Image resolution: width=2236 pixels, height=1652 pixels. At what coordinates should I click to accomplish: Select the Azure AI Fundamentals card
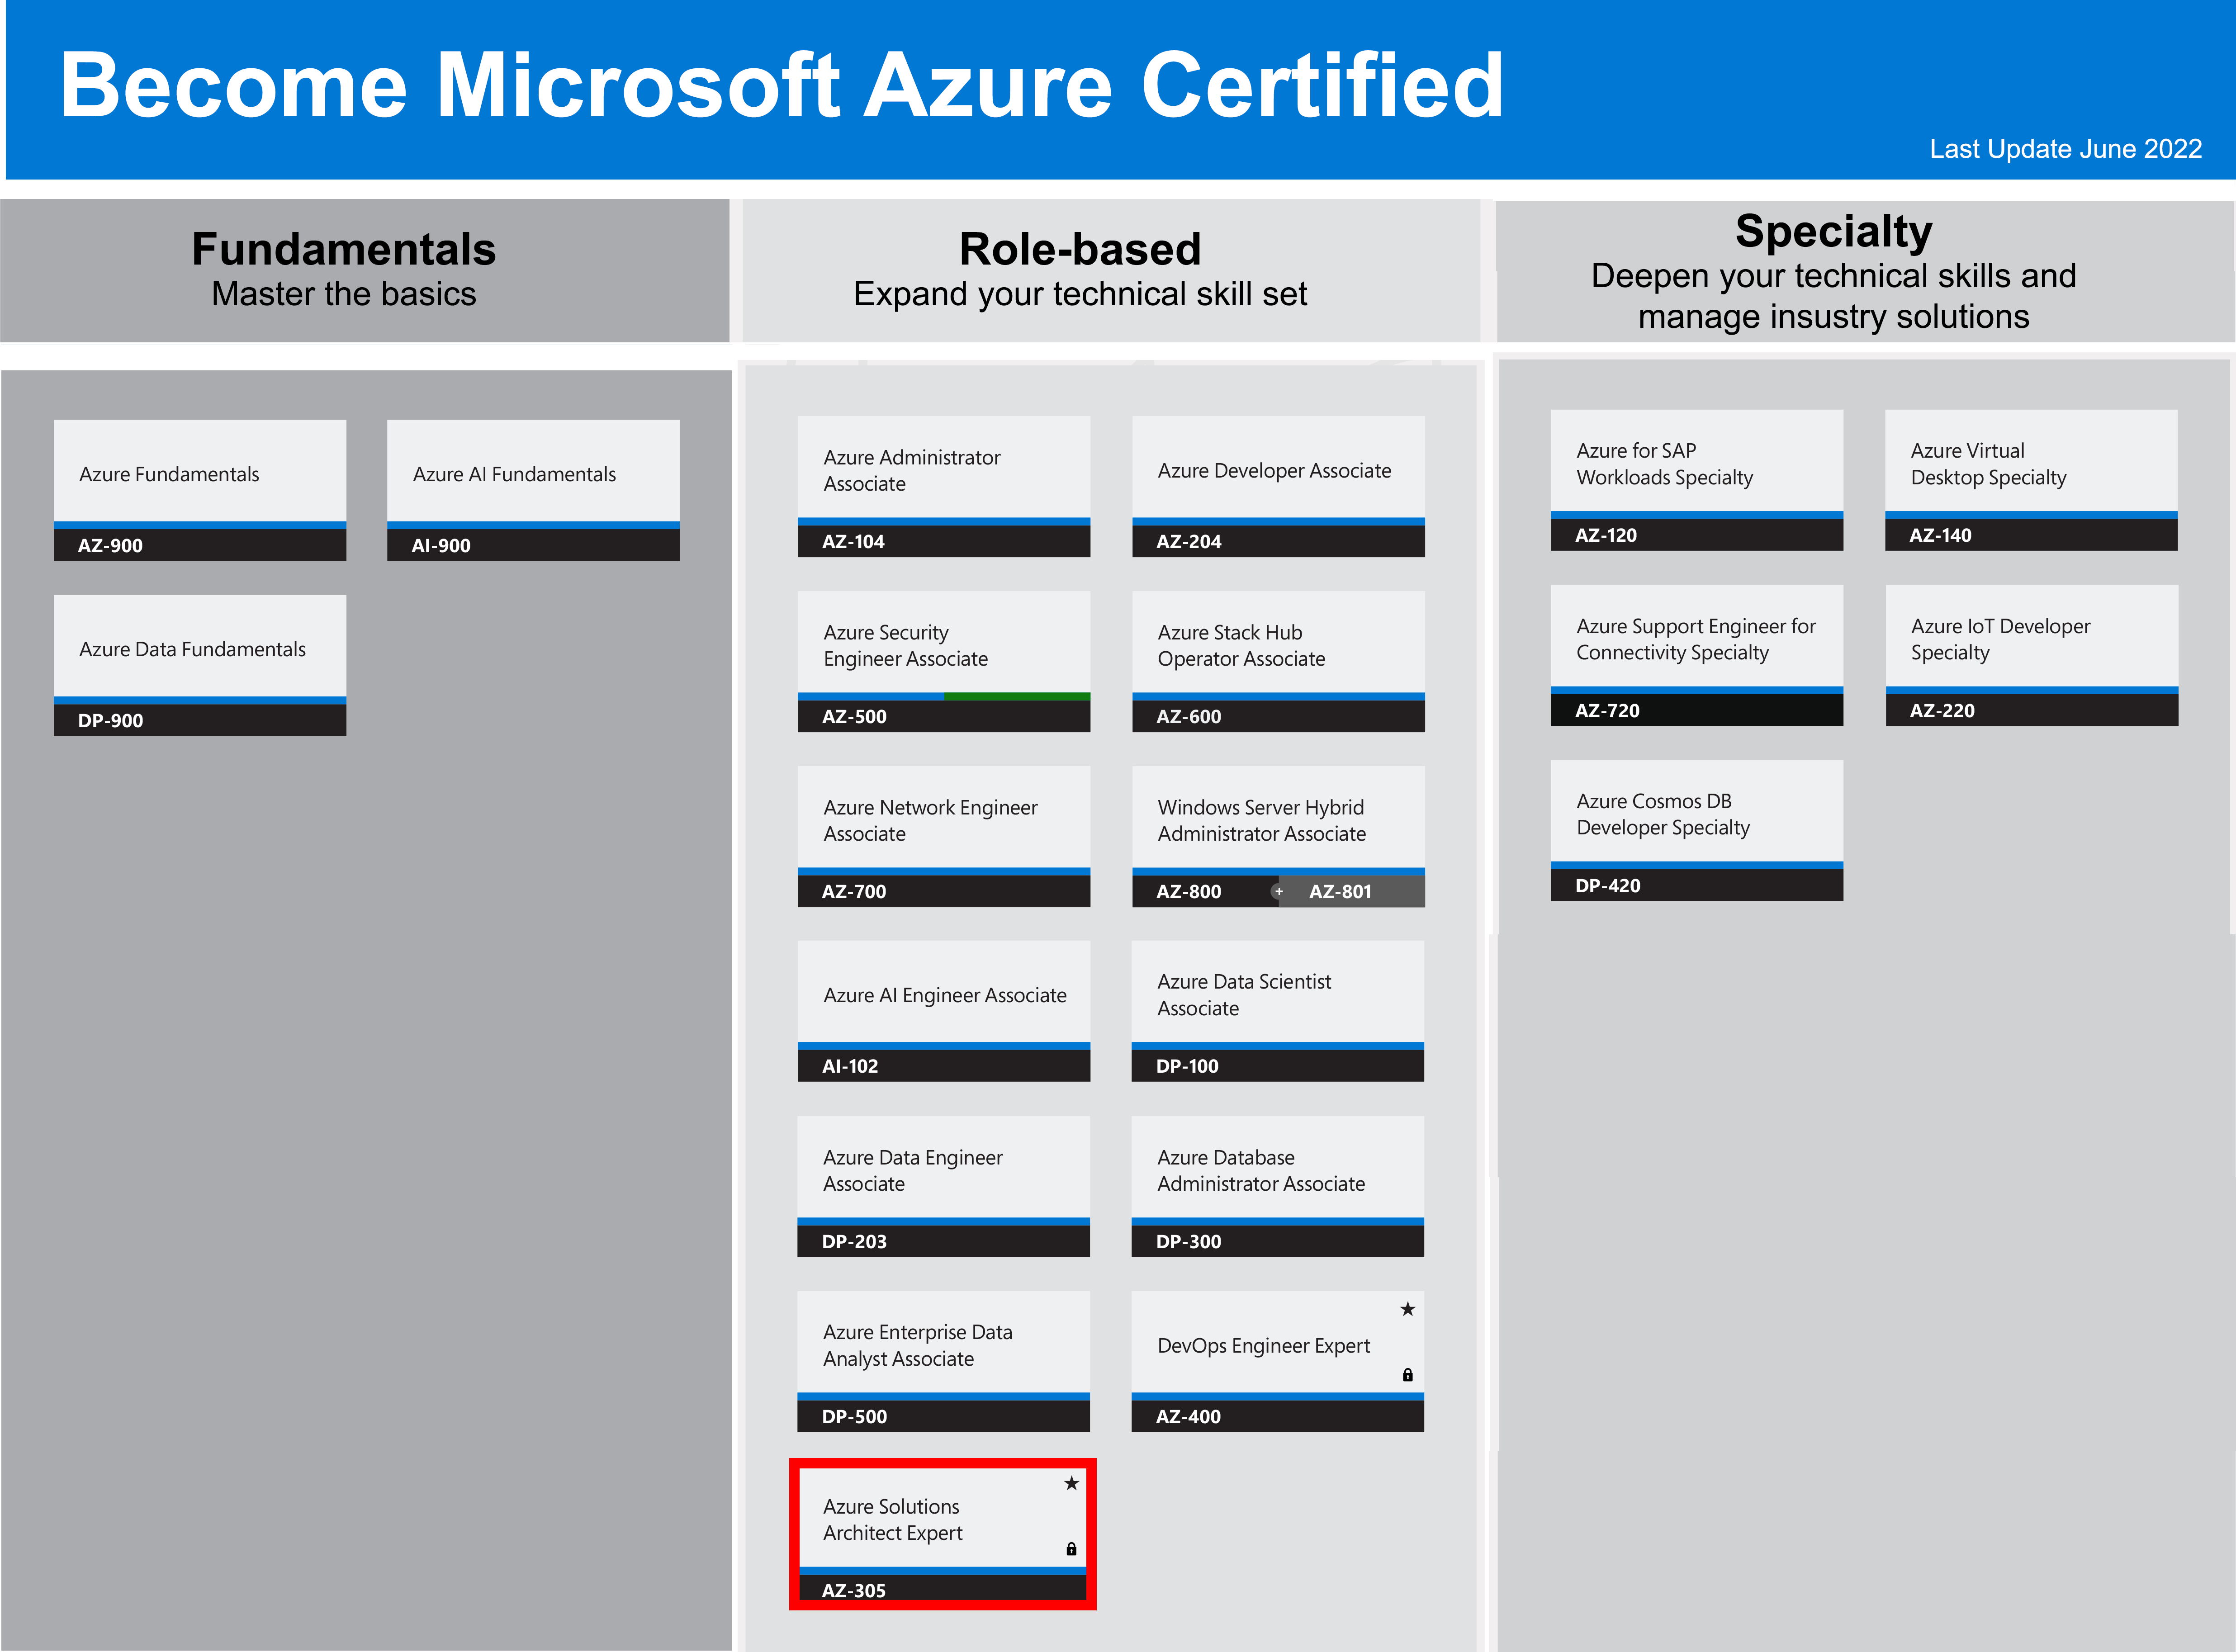pyautogui.click(x=533, y=474)
